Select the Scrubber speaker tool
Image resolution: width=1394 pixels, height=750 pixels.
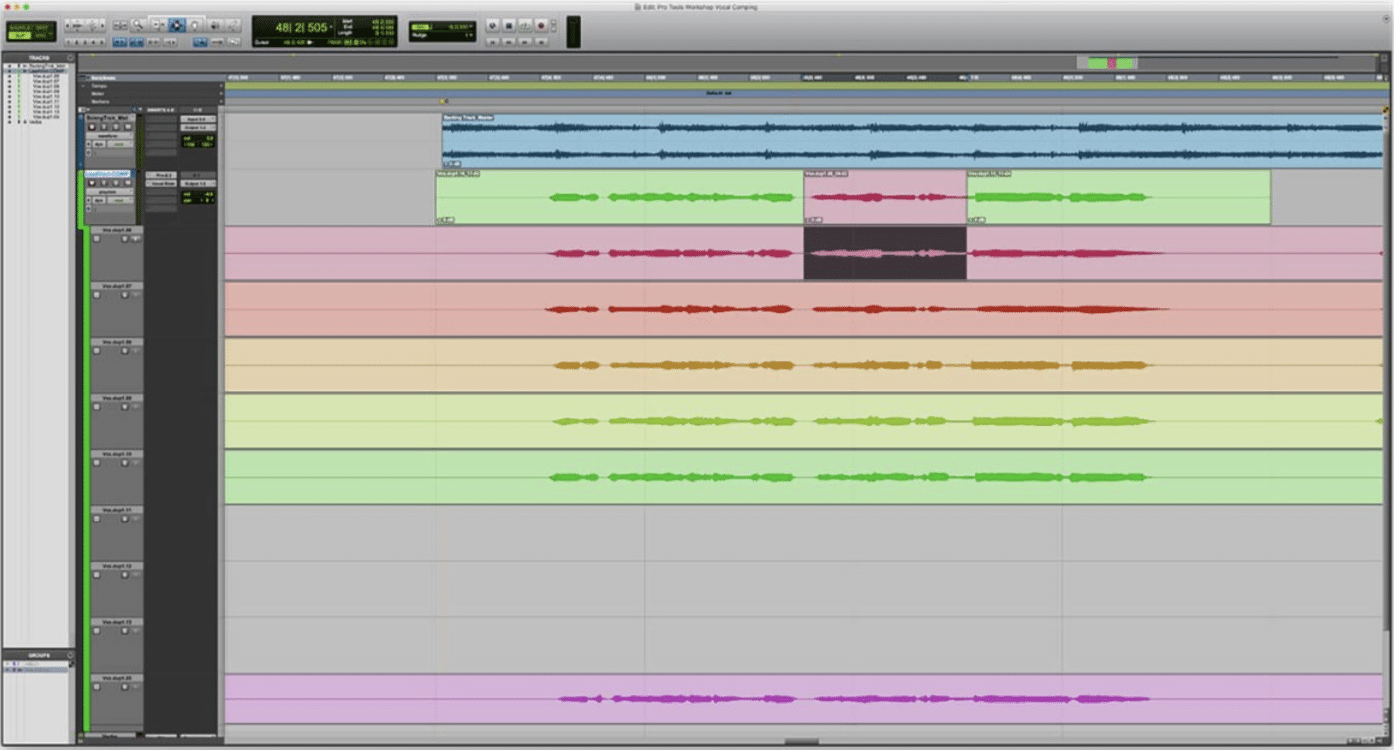pyautogui.click(x=214, y=25)
